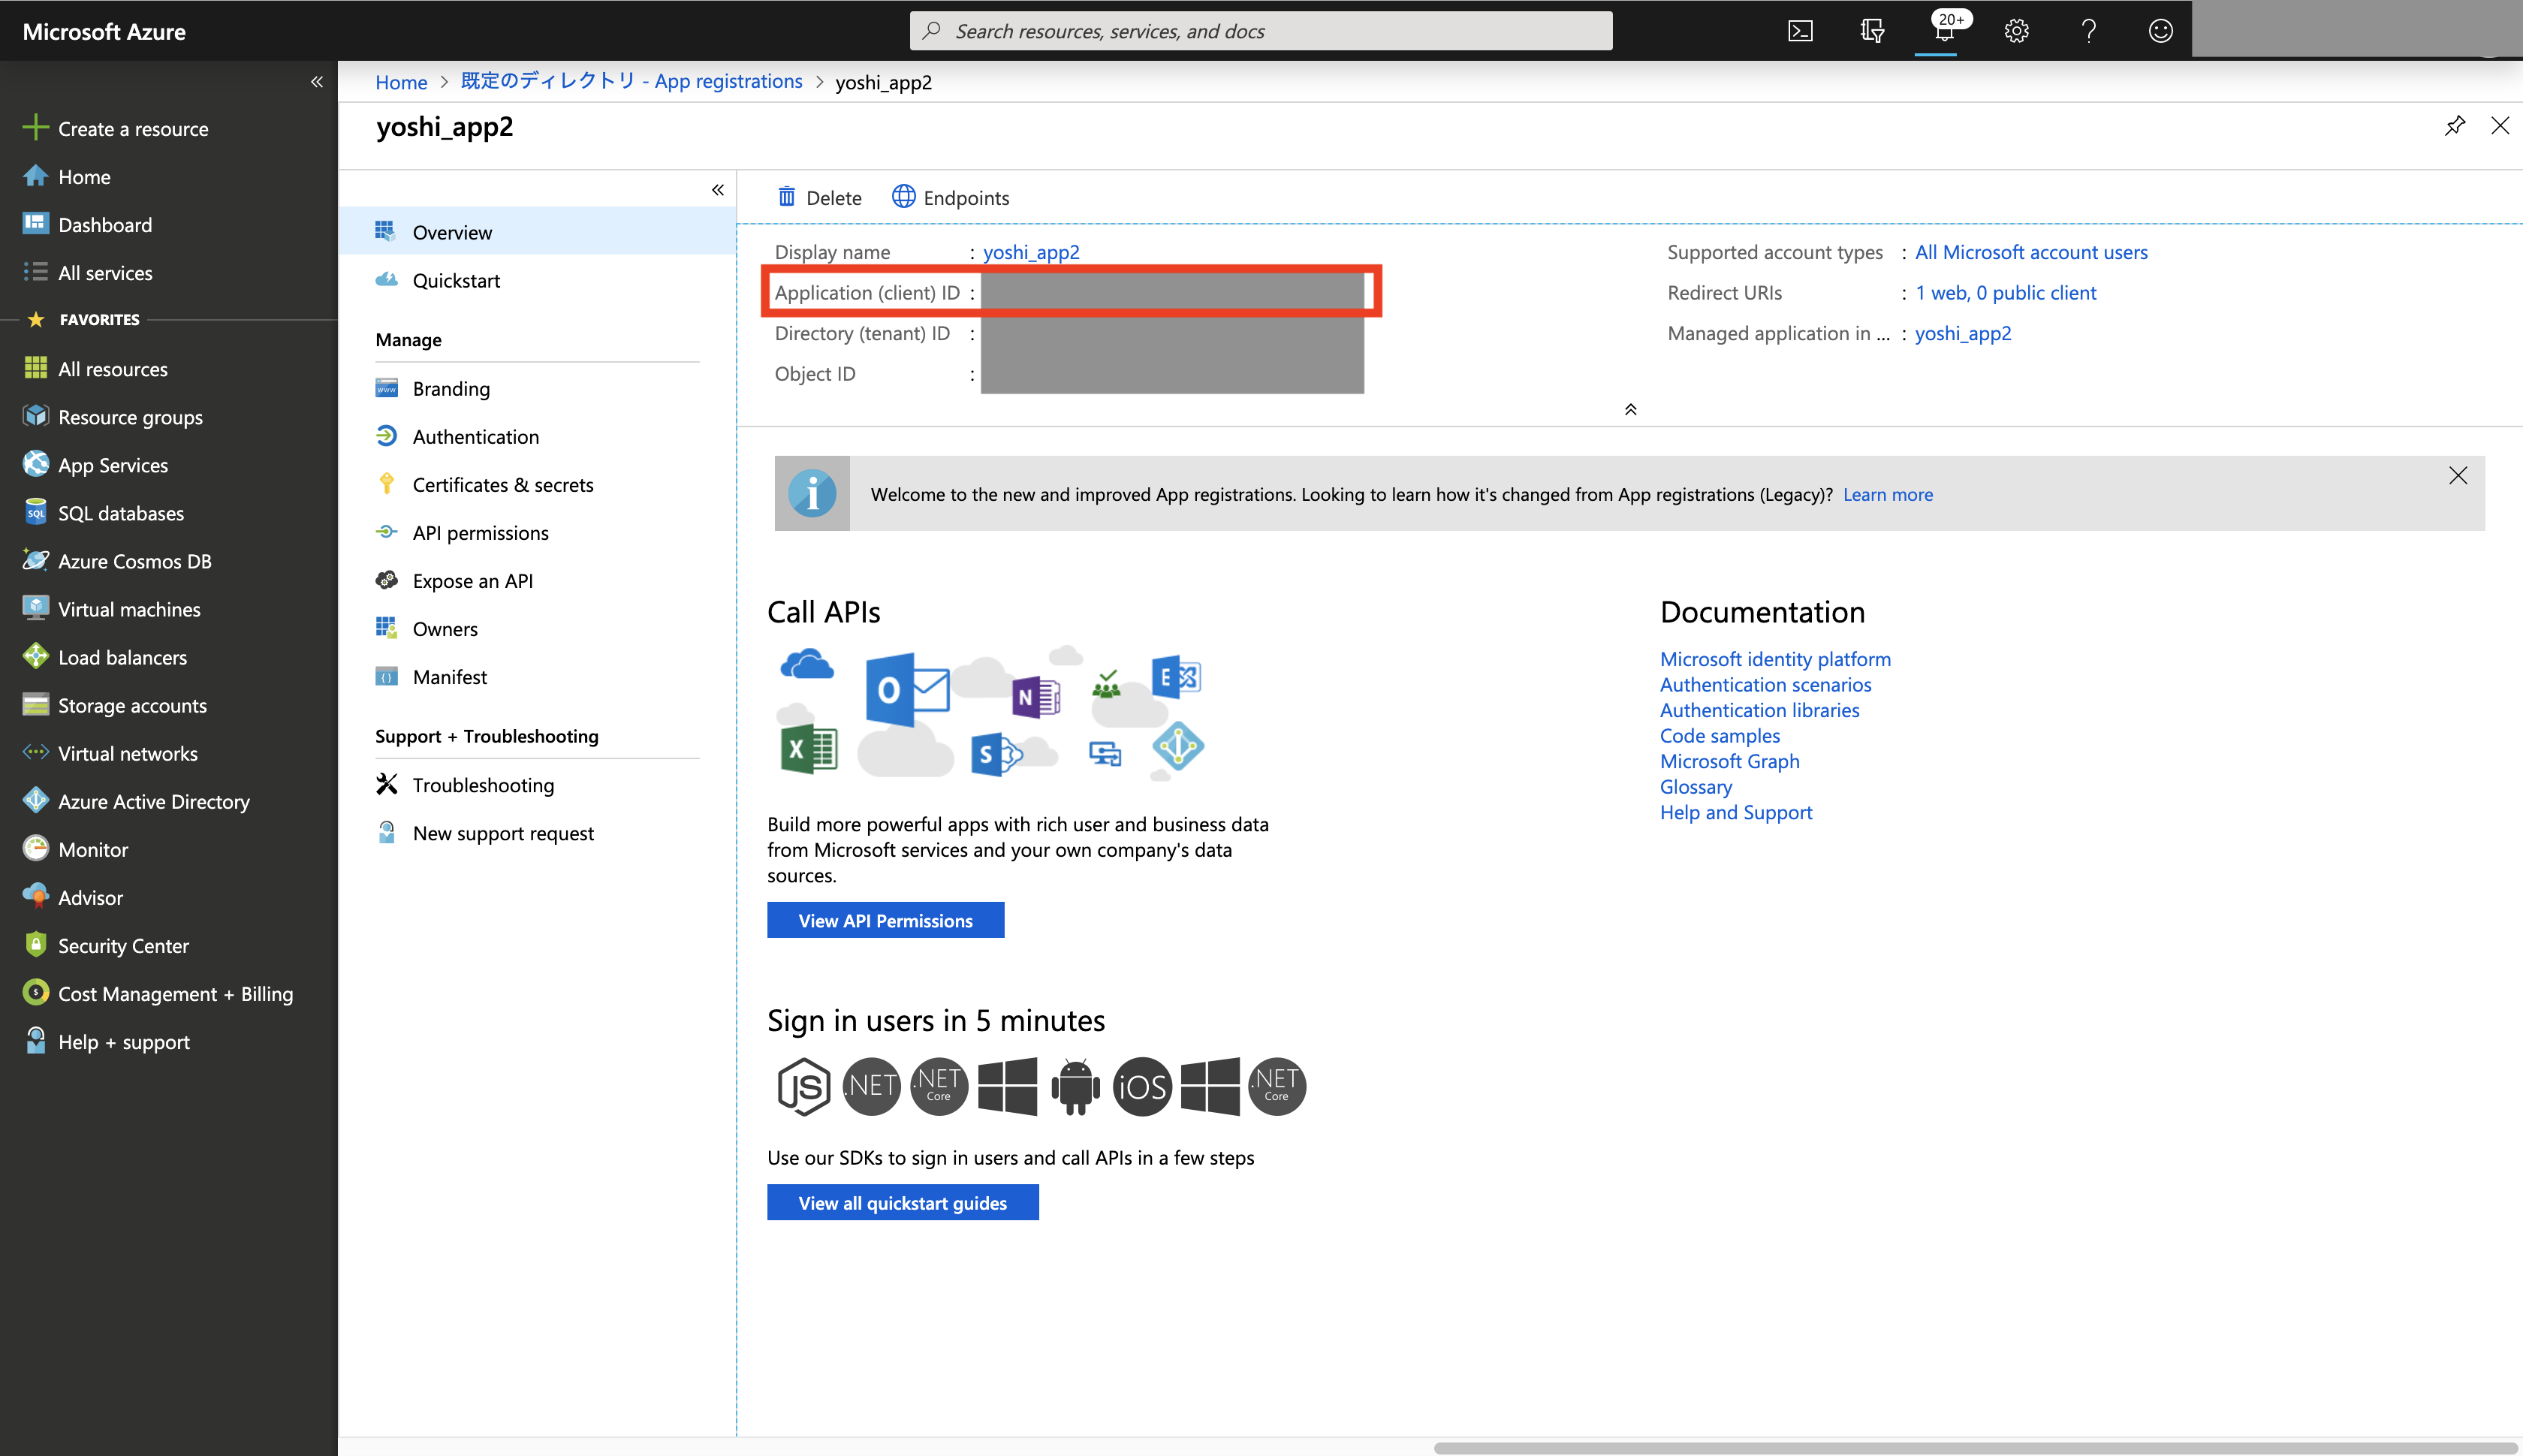Screen dimensions: 2523x1456
Task: Open Cloud Shell from top bar
Action: pyautogui.click(x=1800, y=31)
